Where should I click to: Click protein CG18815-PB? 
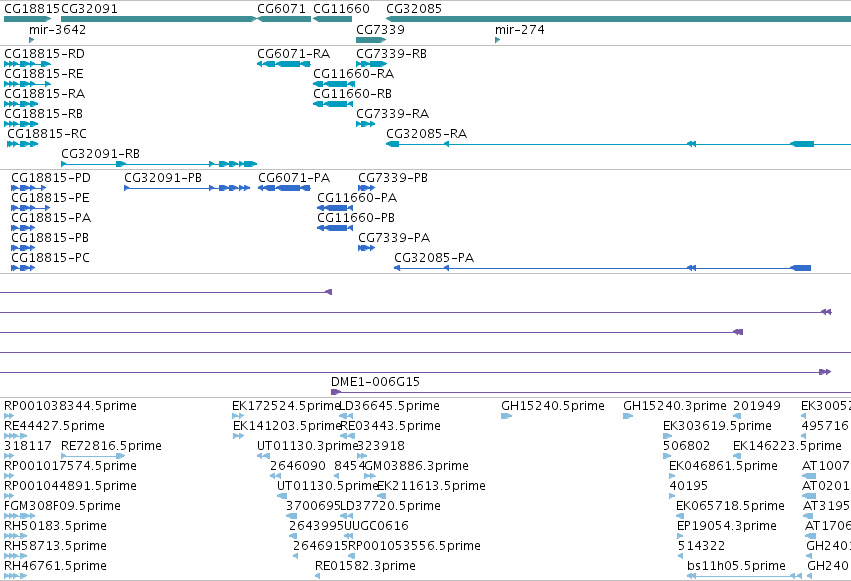pyautogui.click(x=50, y=238)
